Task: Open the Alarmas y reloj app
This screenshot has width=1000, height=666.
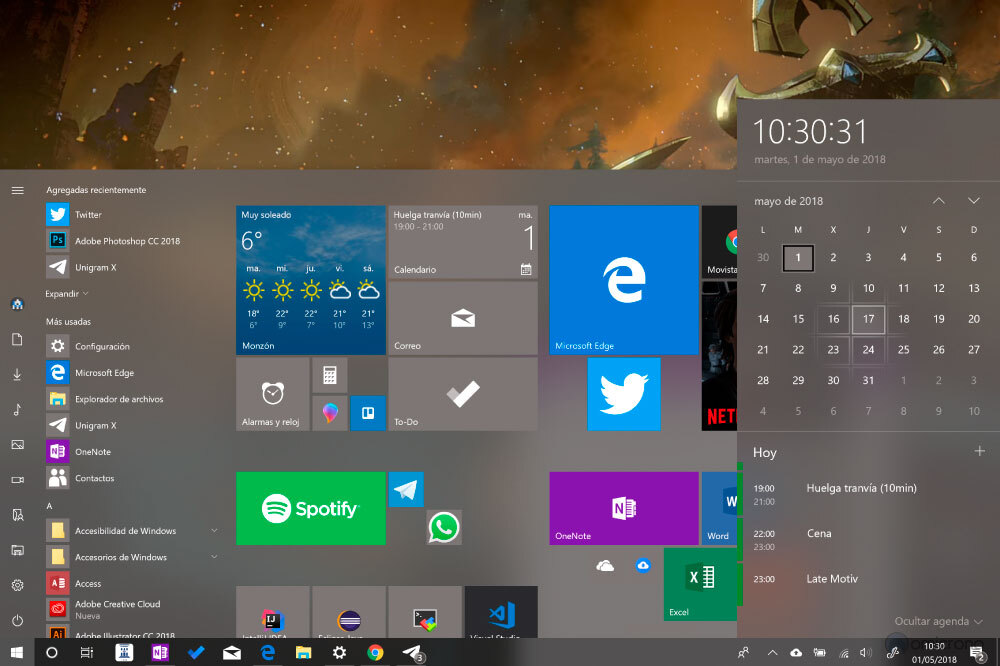Action: (271, 394)
